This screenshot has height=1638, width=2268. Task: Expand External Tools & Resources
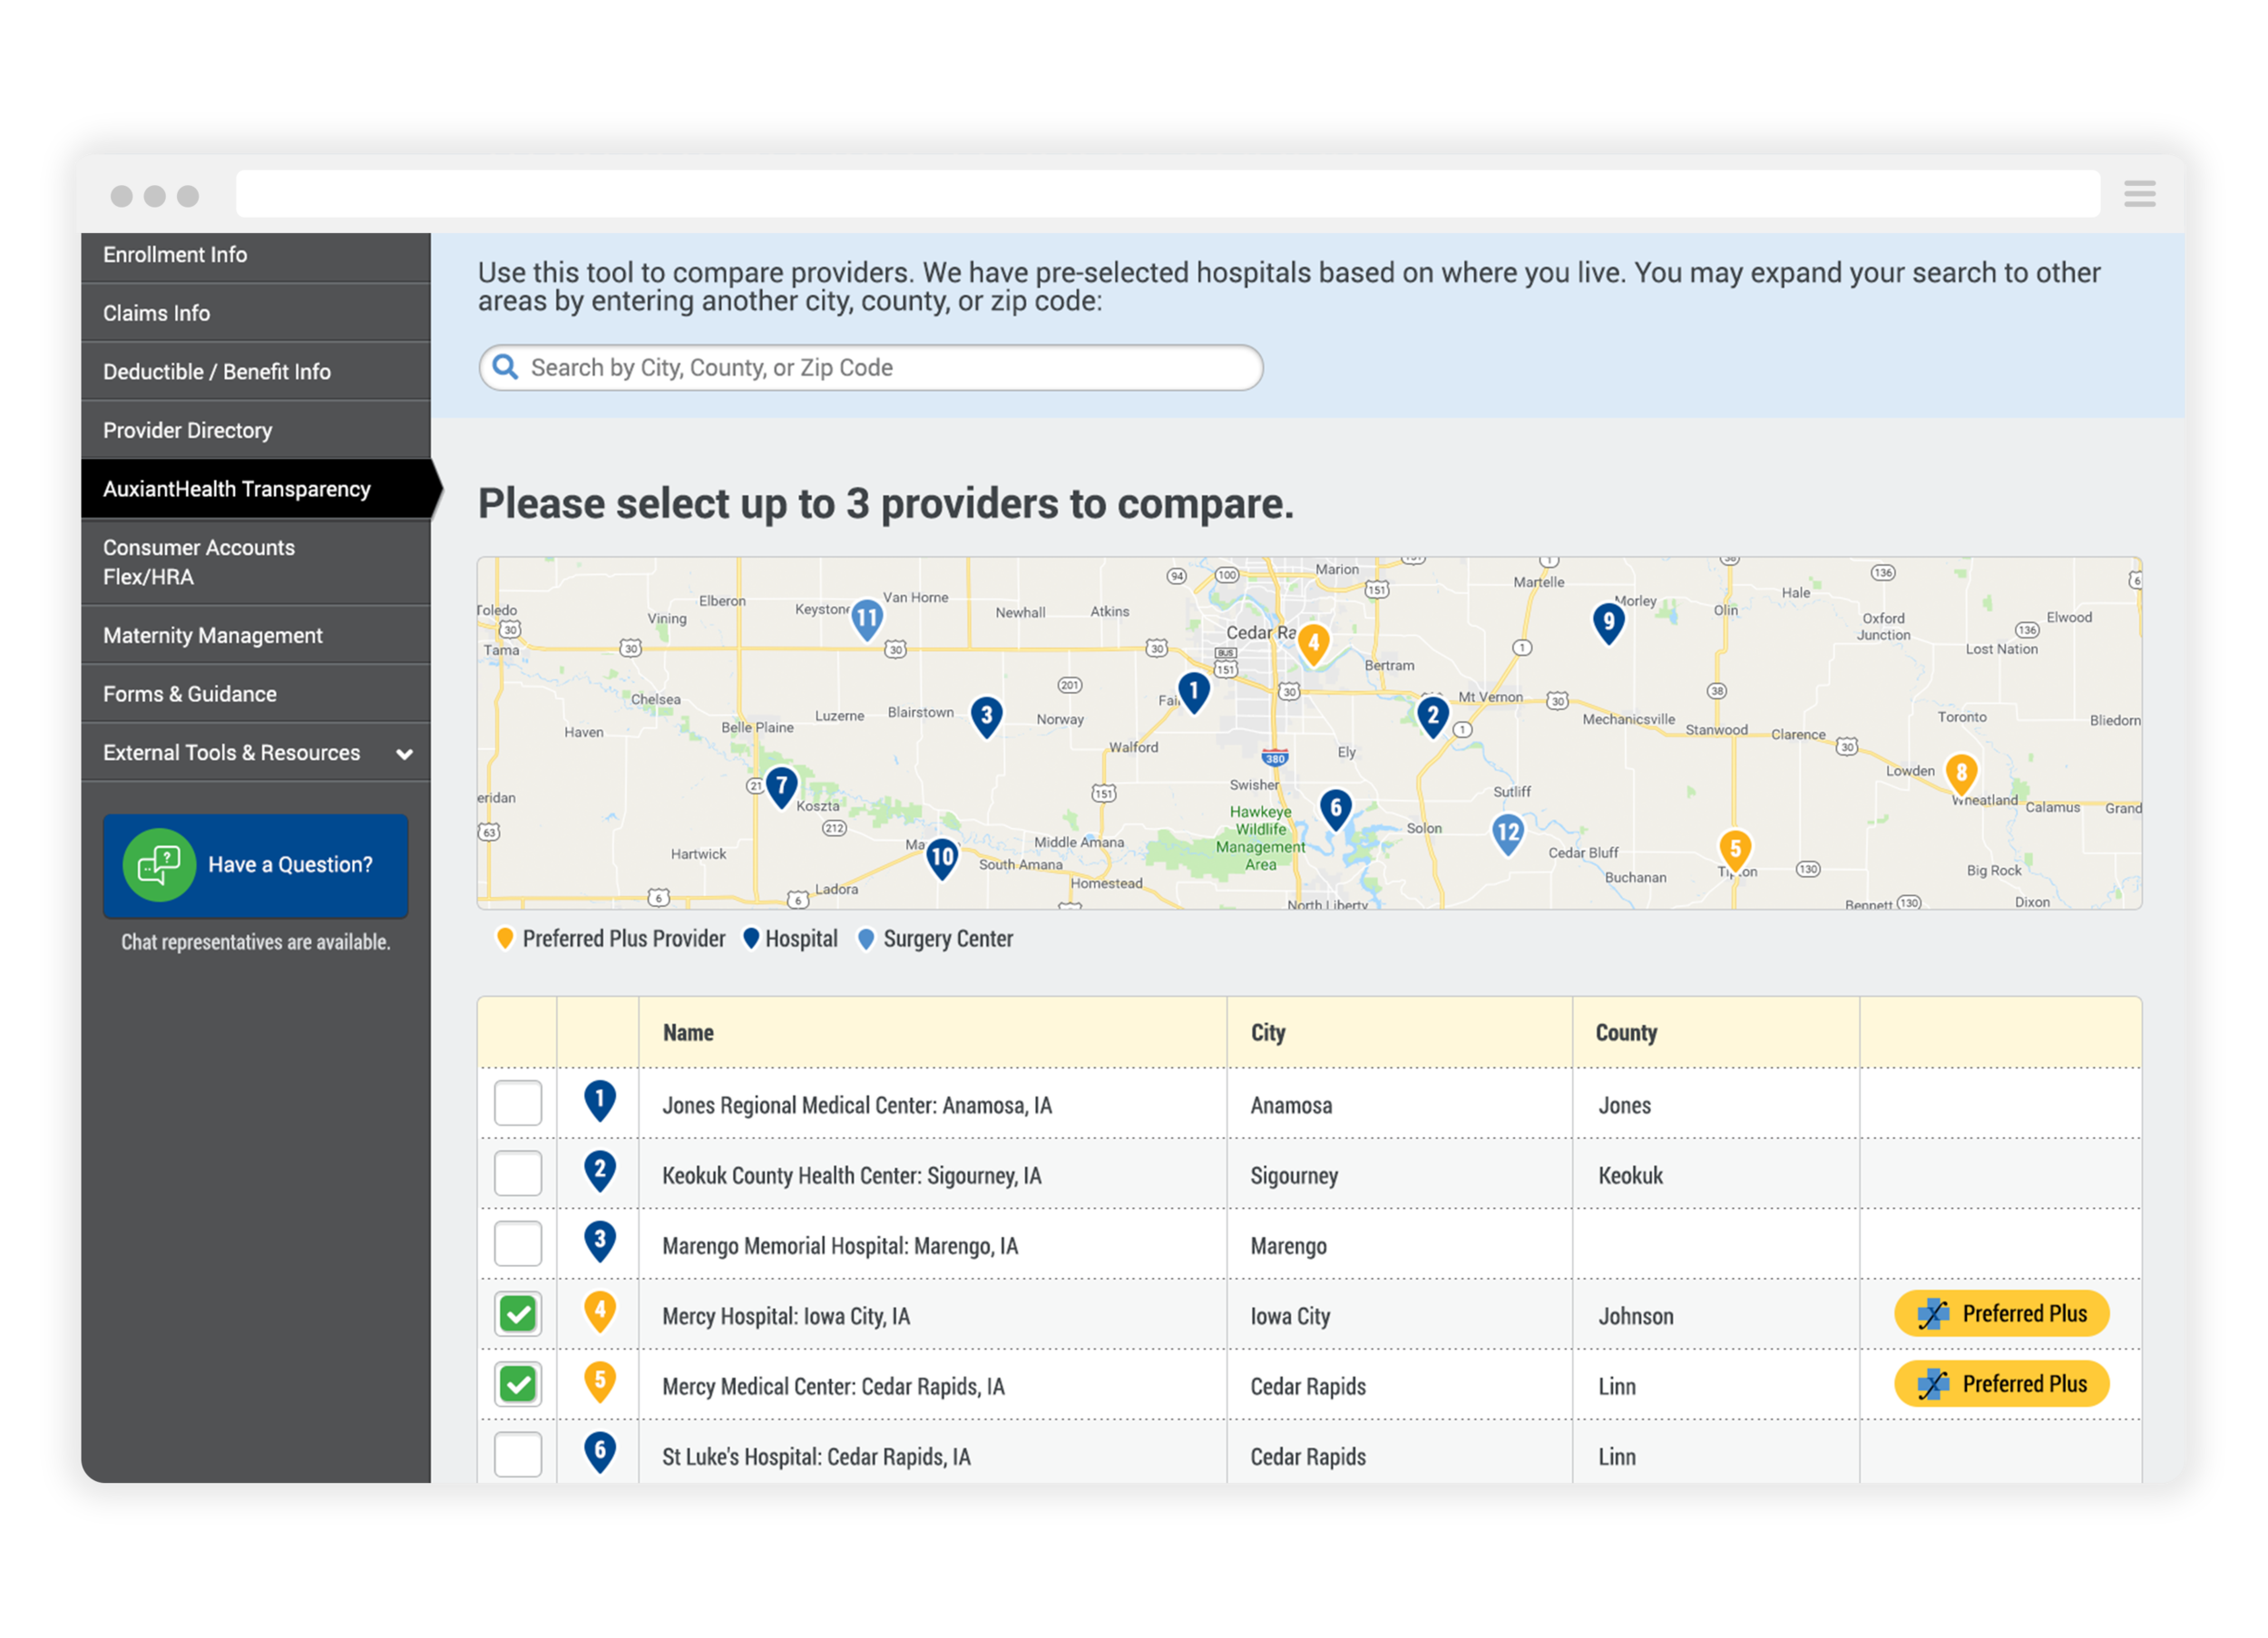tap(230, 752)
